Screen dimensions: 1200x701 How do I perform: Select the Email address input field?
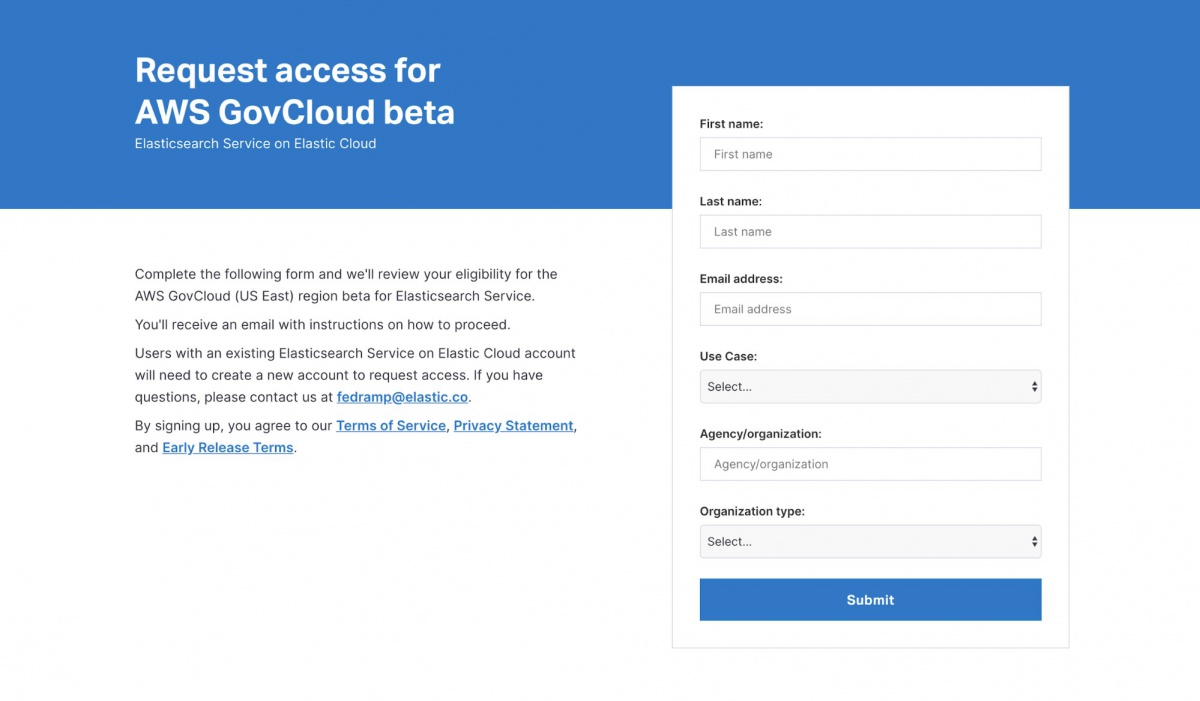(x=870, y=309)
